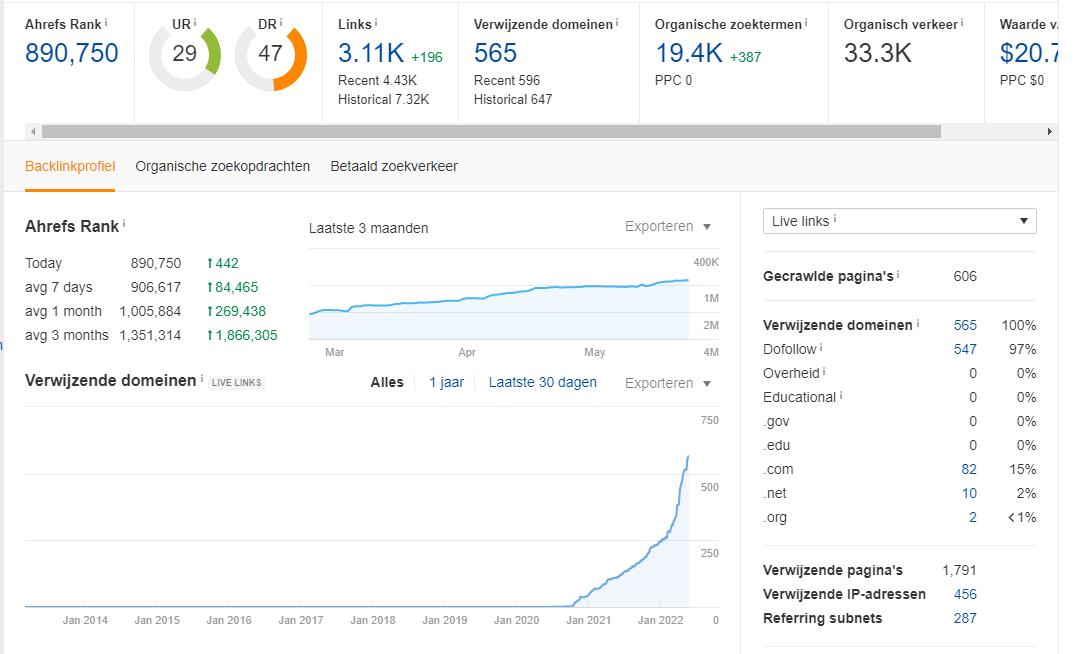The width and height of the screenshot is (1076, 654).
Task: Click the 33.3K organic traffic value
Action: (878, 53)
